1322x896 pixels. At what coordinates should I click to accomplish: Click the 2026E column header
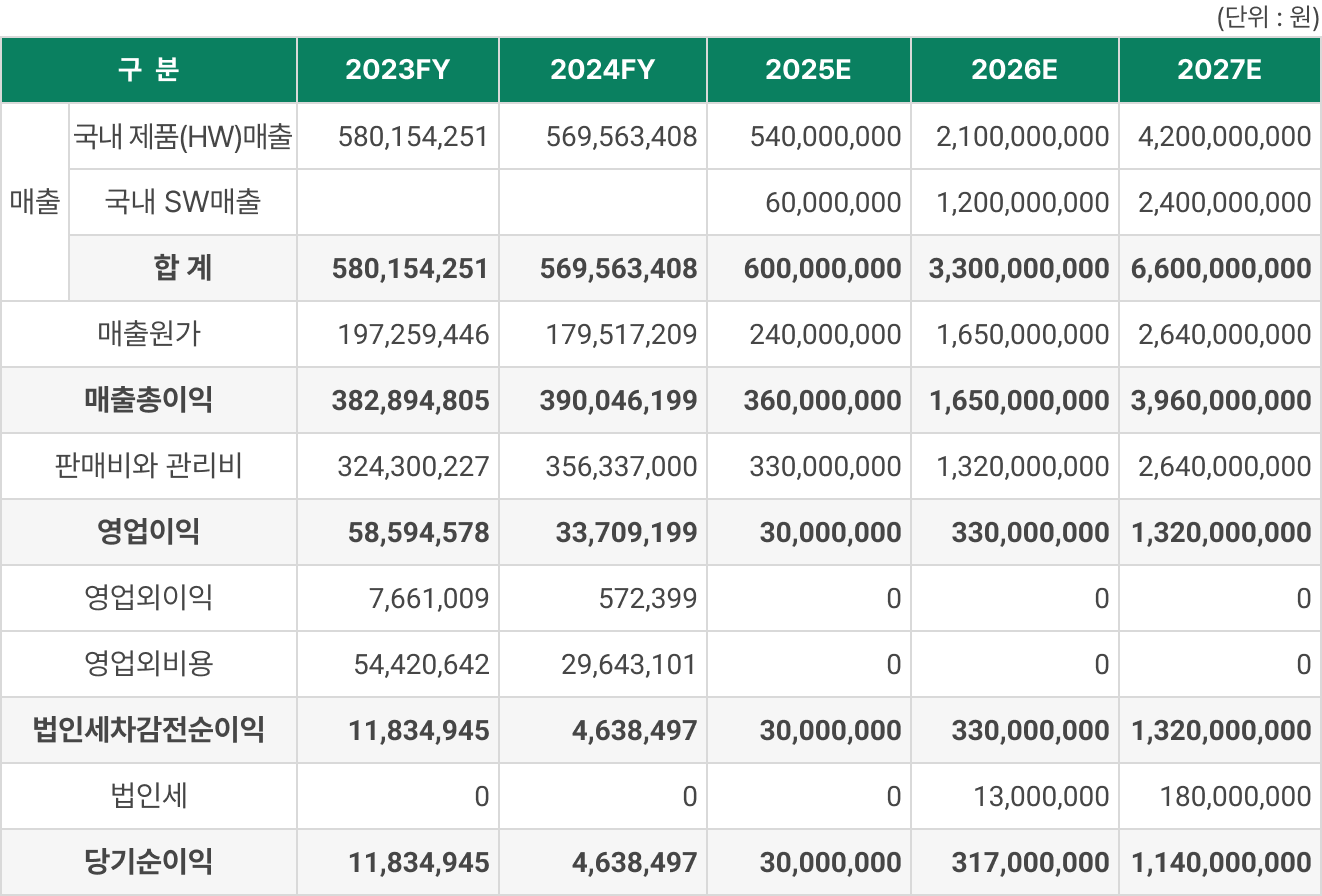[x=1014, y=70]
